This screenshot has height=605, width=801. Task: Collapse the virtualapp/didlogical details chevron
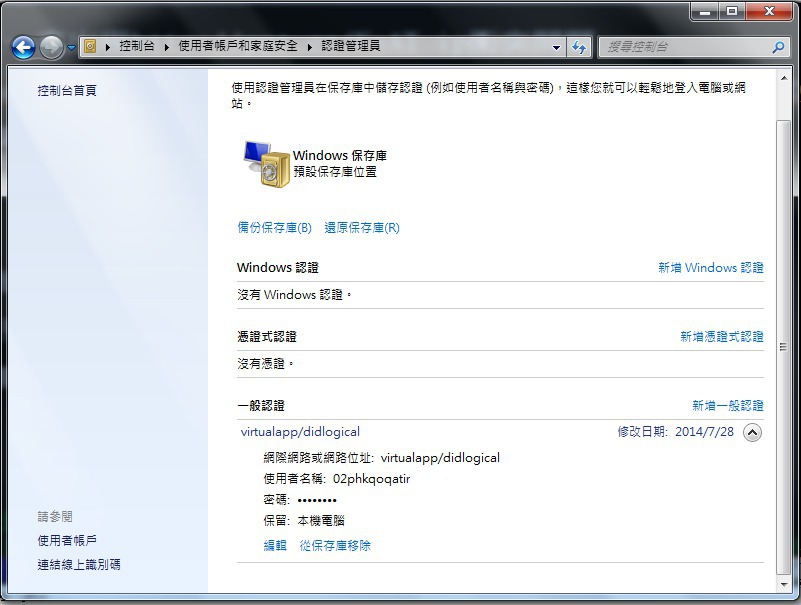click(752, 433)
